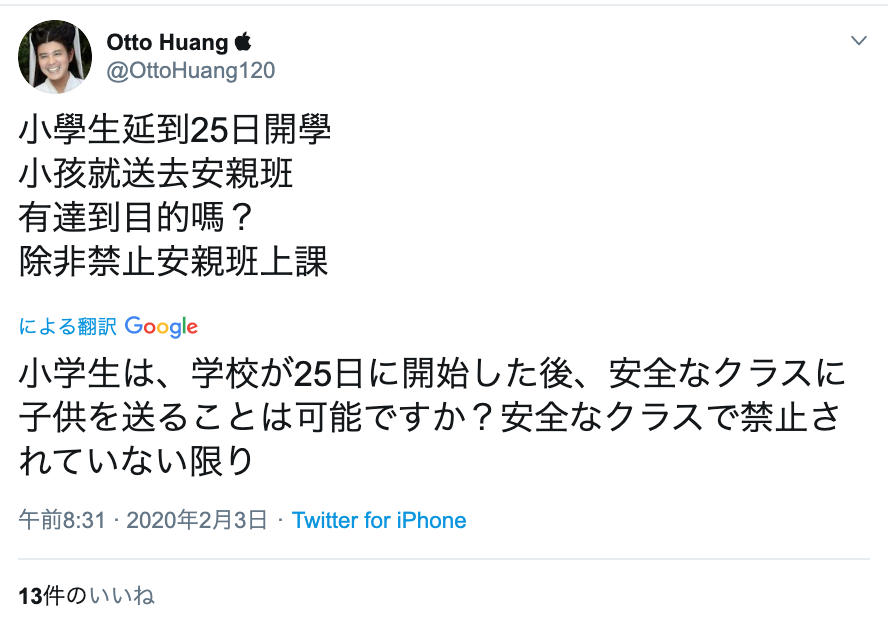Click the Google logo in translation credit
This screenshot has height=630, width=888.
coord(161,327)
